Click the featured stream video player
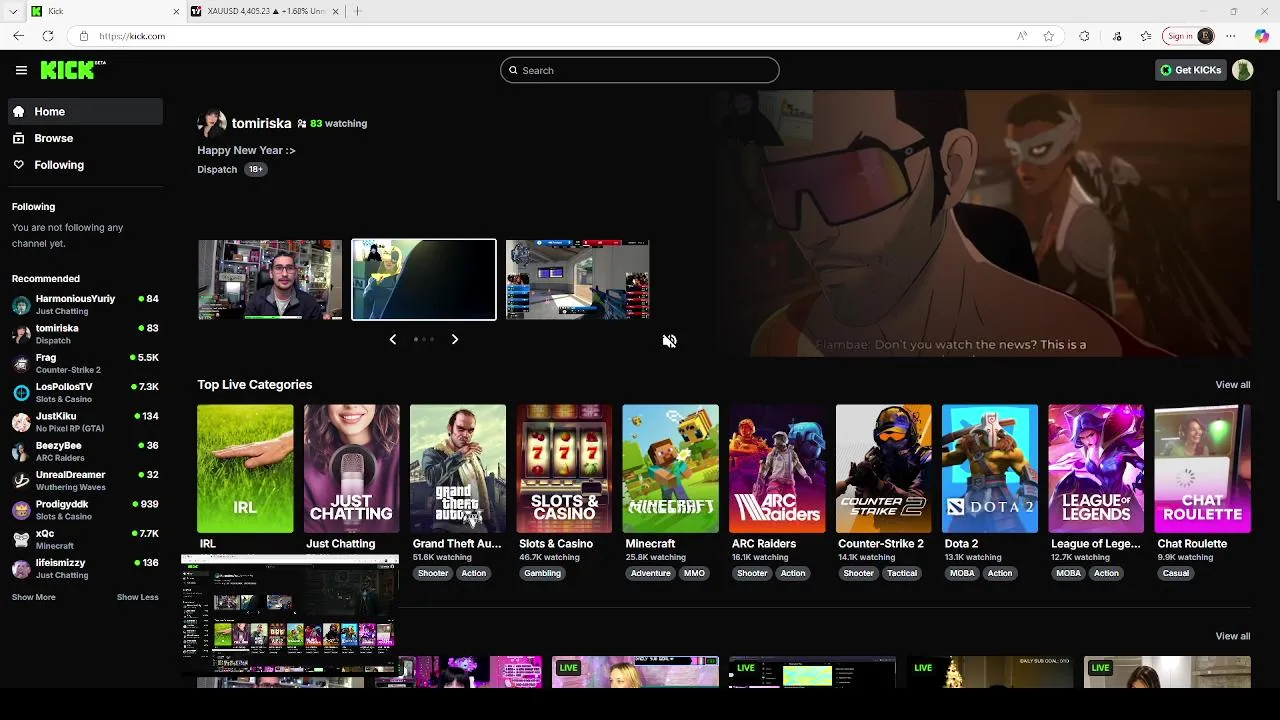Viewport: 1280px width, 720px height. coord(980,223)
